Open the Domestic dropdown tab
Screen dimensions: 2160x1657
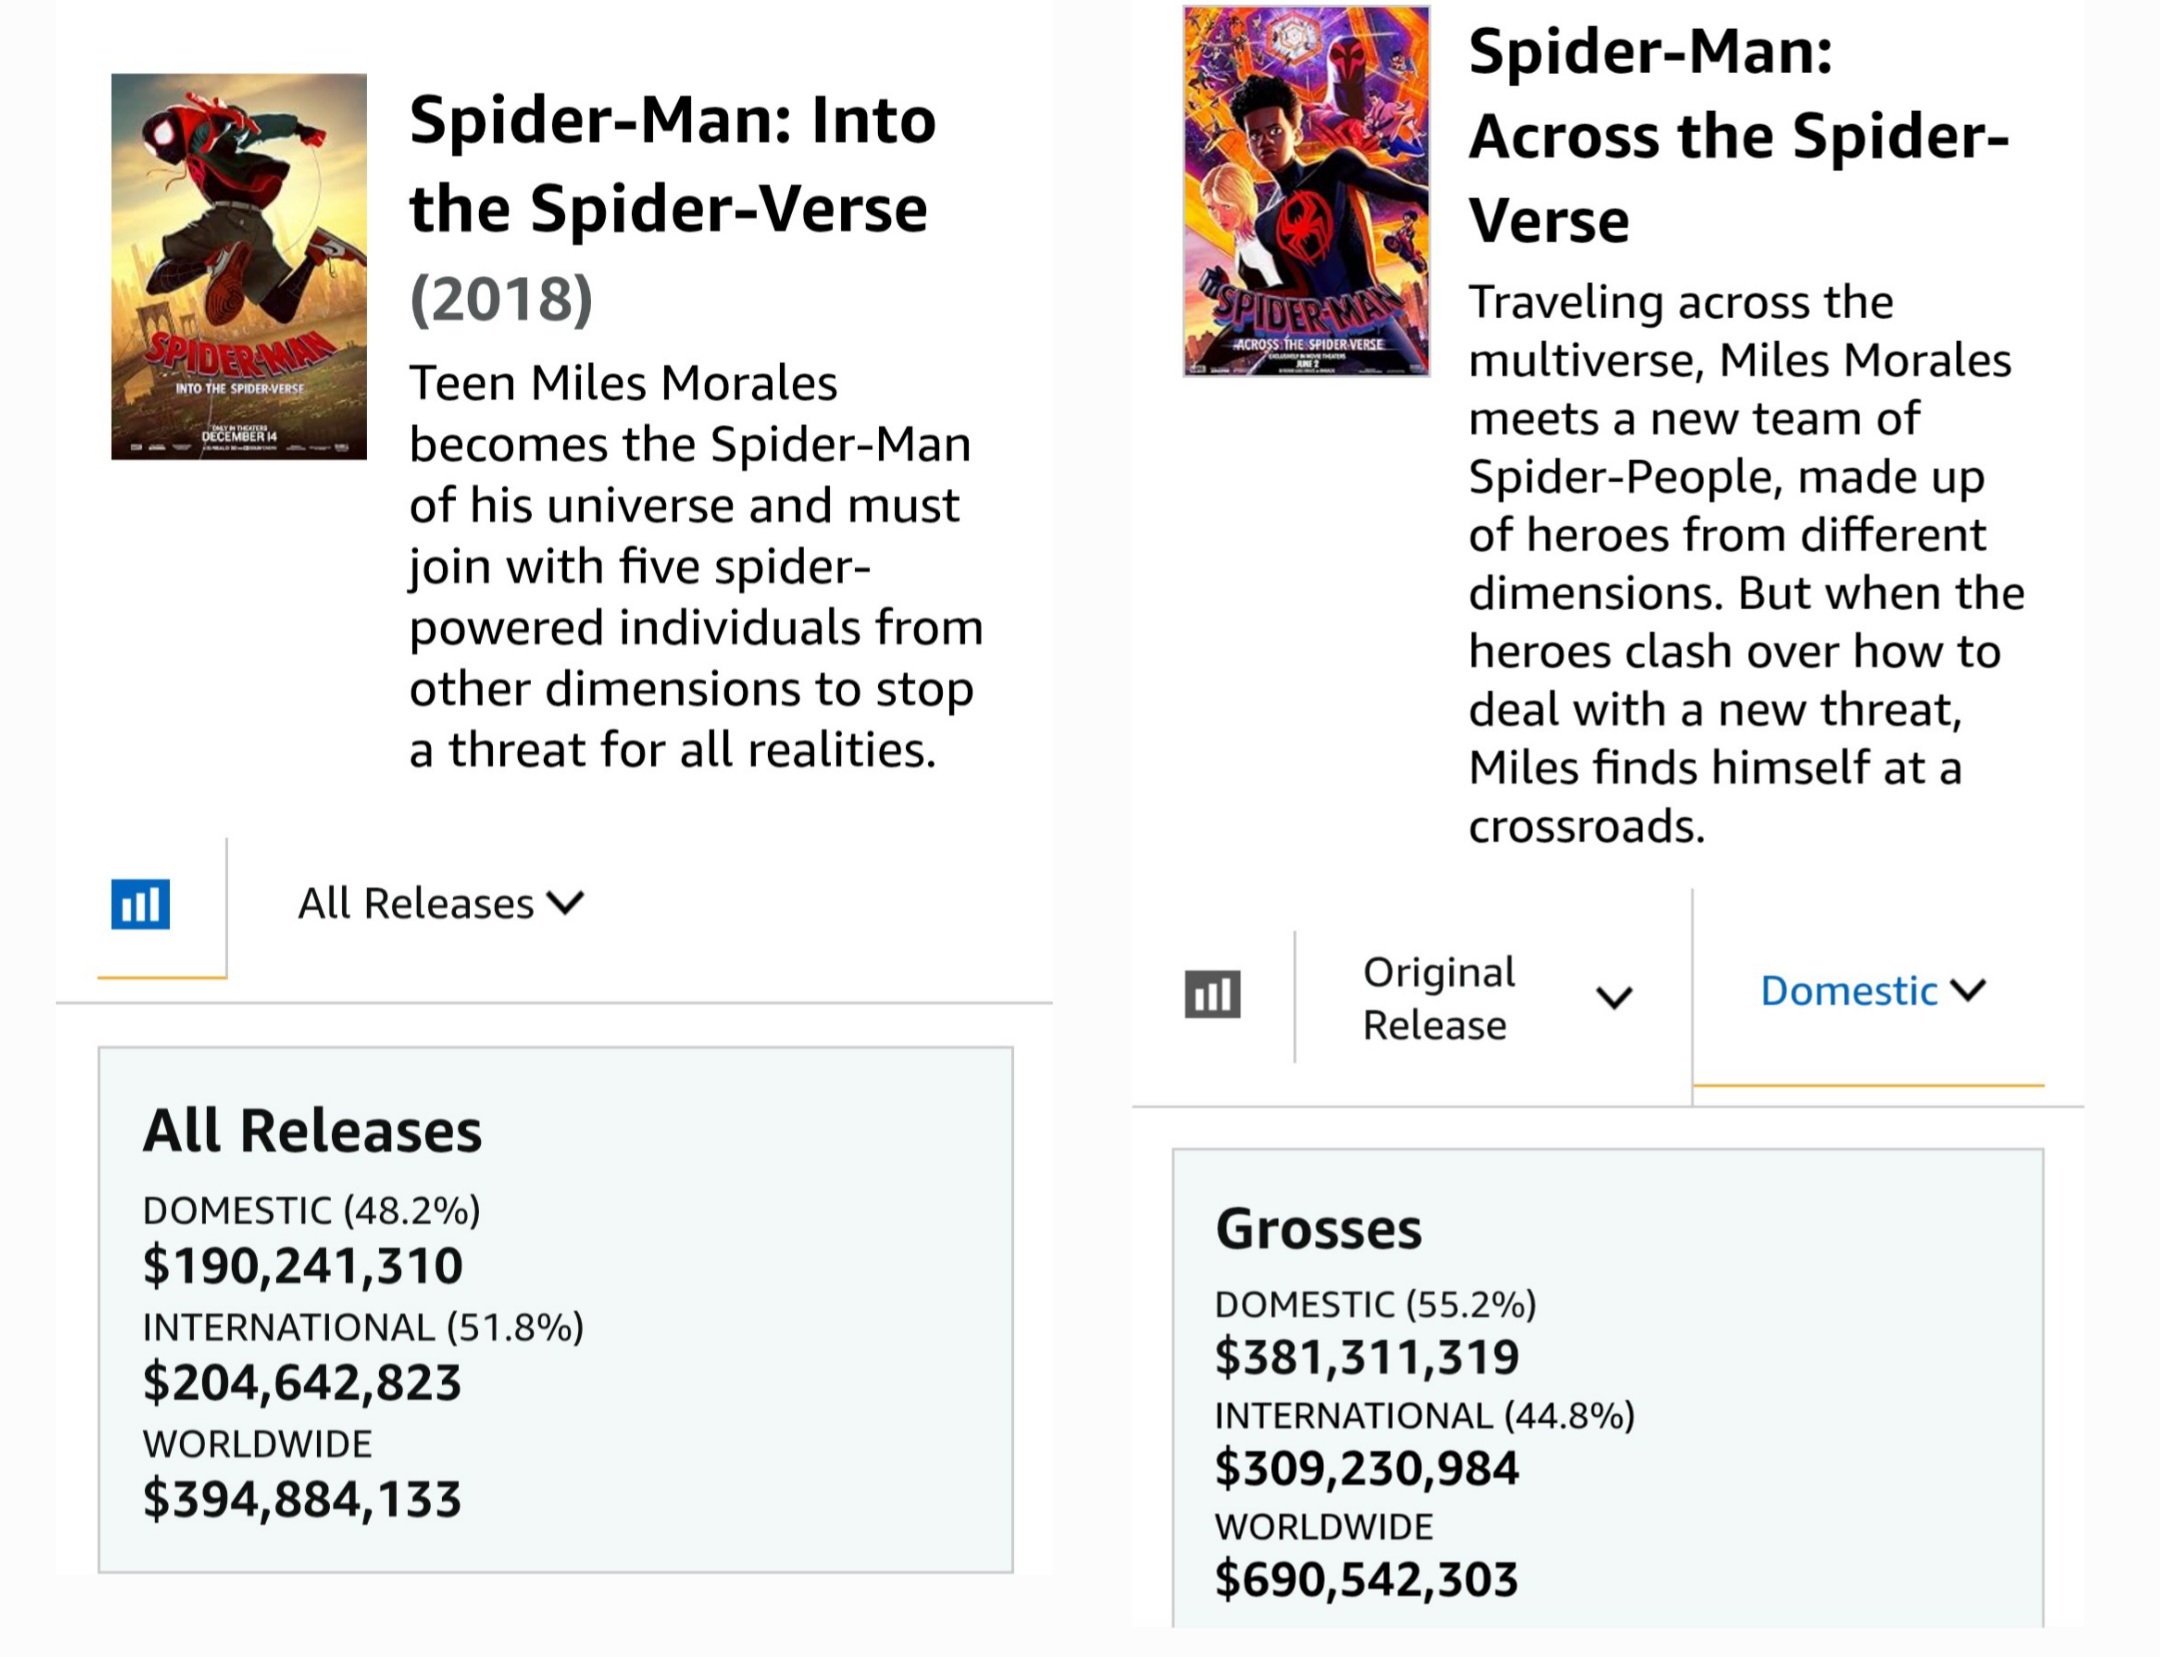coord(1873,991)
